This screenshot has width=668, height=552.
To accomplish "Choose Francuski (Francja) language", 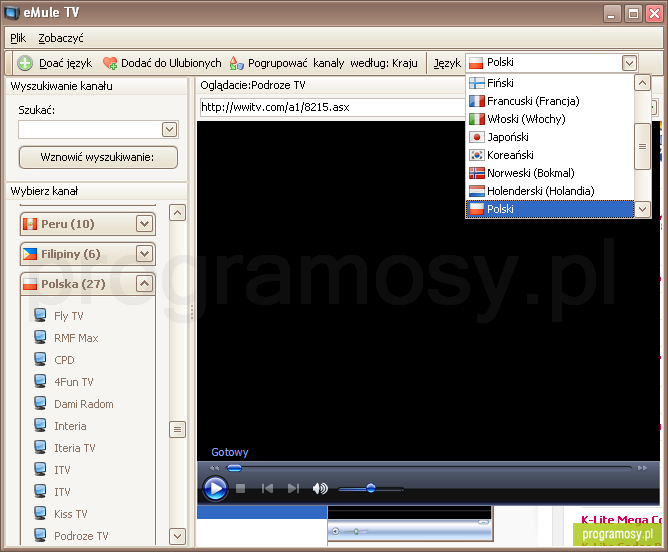I will (x=550, y=101).
